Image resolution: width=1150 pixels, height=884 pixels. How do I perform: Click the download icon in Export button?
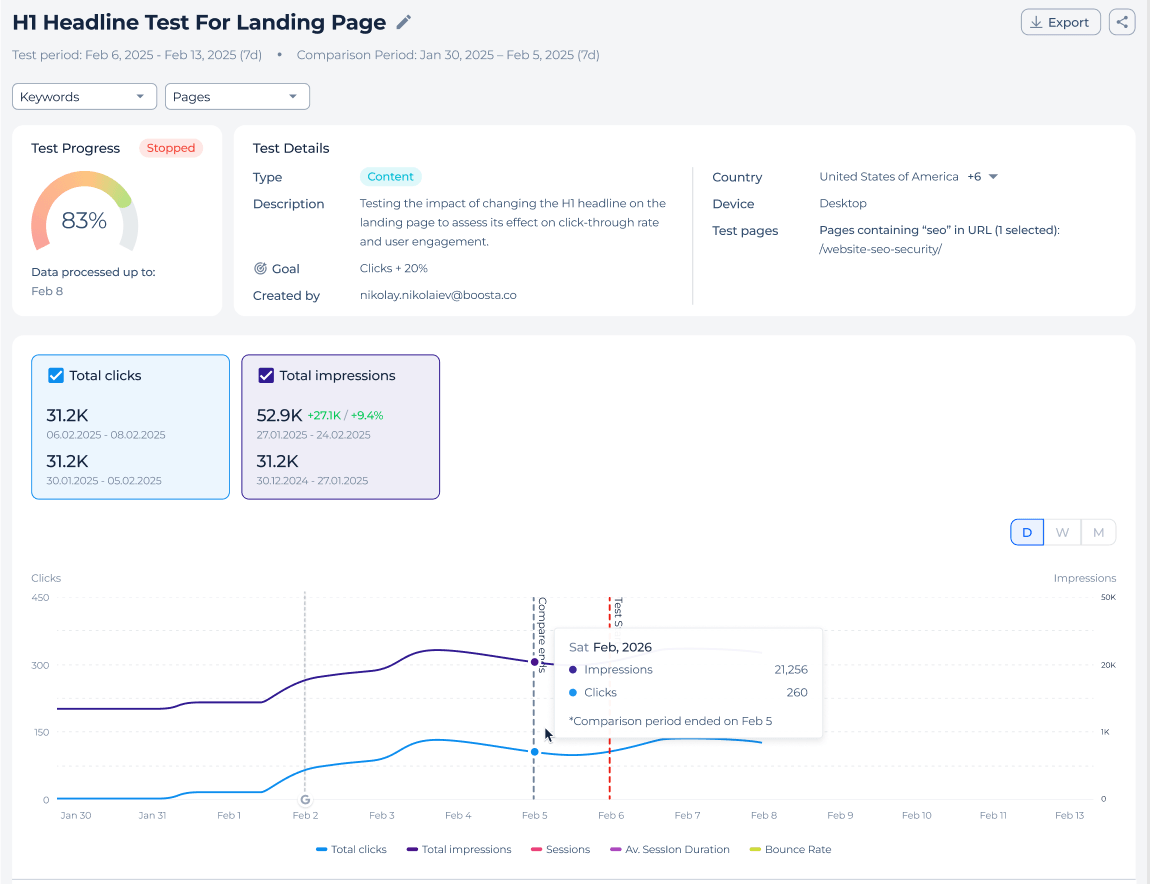click(x=1036, y=23)
